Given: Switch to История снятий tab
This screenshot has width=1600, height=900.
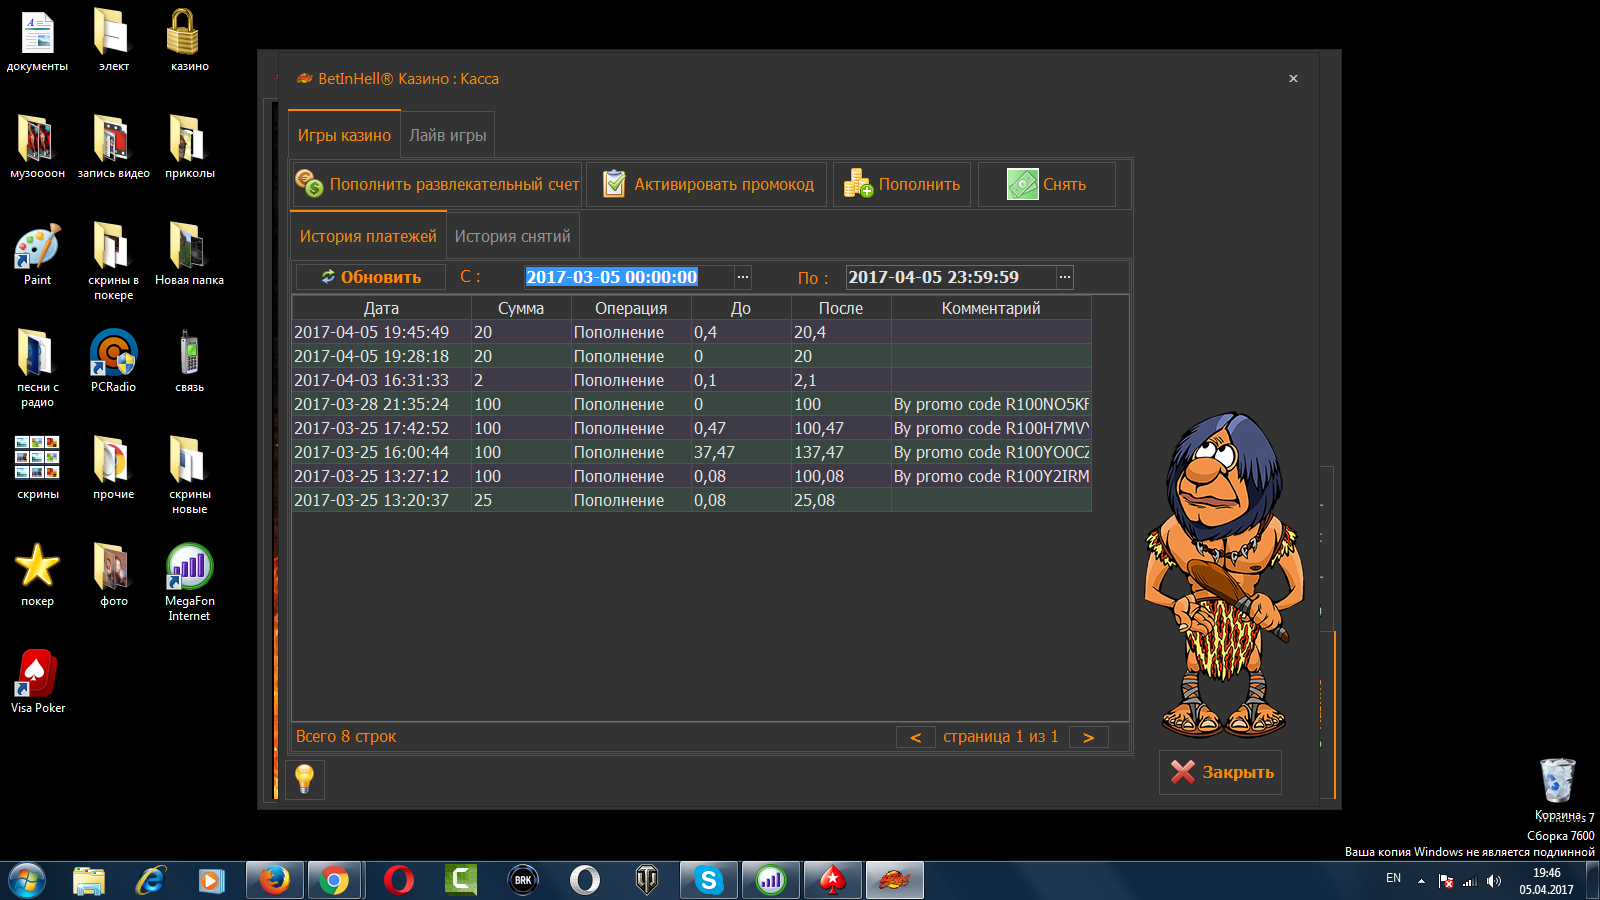Looking at the screenshot, I should (x=512, y=237).
